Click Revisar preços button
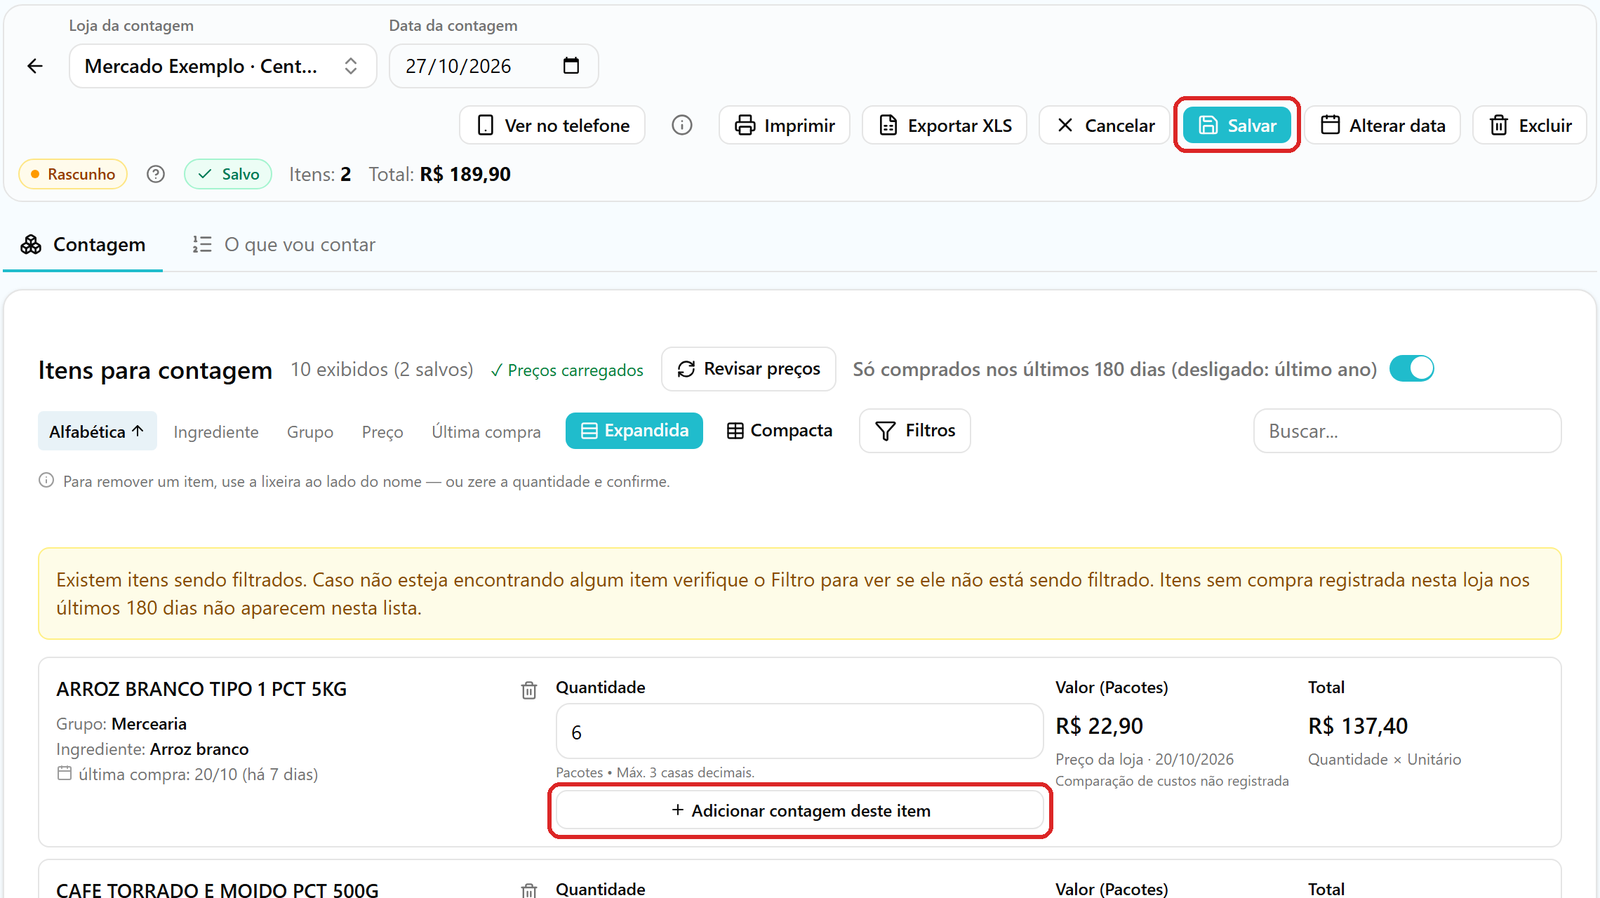The height and width of the screenshot is (898, 1600). (x=749, y=369)
